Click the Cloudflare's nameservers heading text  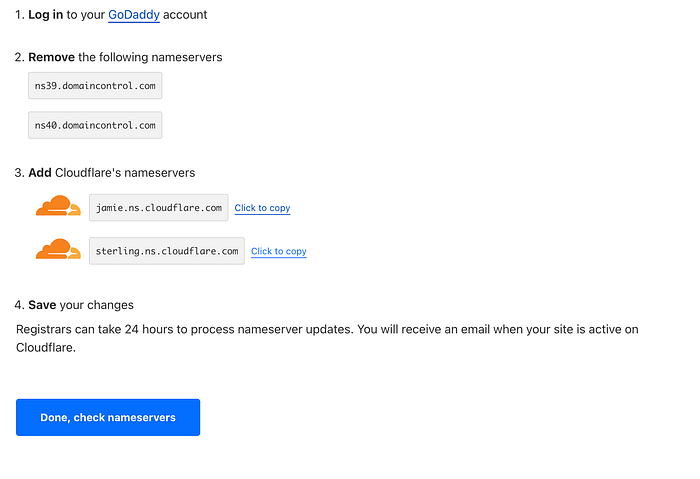pos(125,172)
